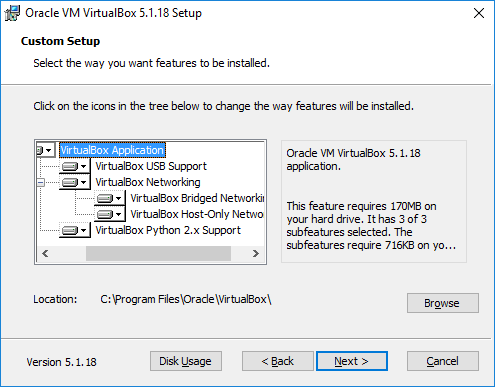This screenshot has height=387, width=495.
Task: Click the VirtualBox USB Support drive icon
Action: click(x=70, y=166)
